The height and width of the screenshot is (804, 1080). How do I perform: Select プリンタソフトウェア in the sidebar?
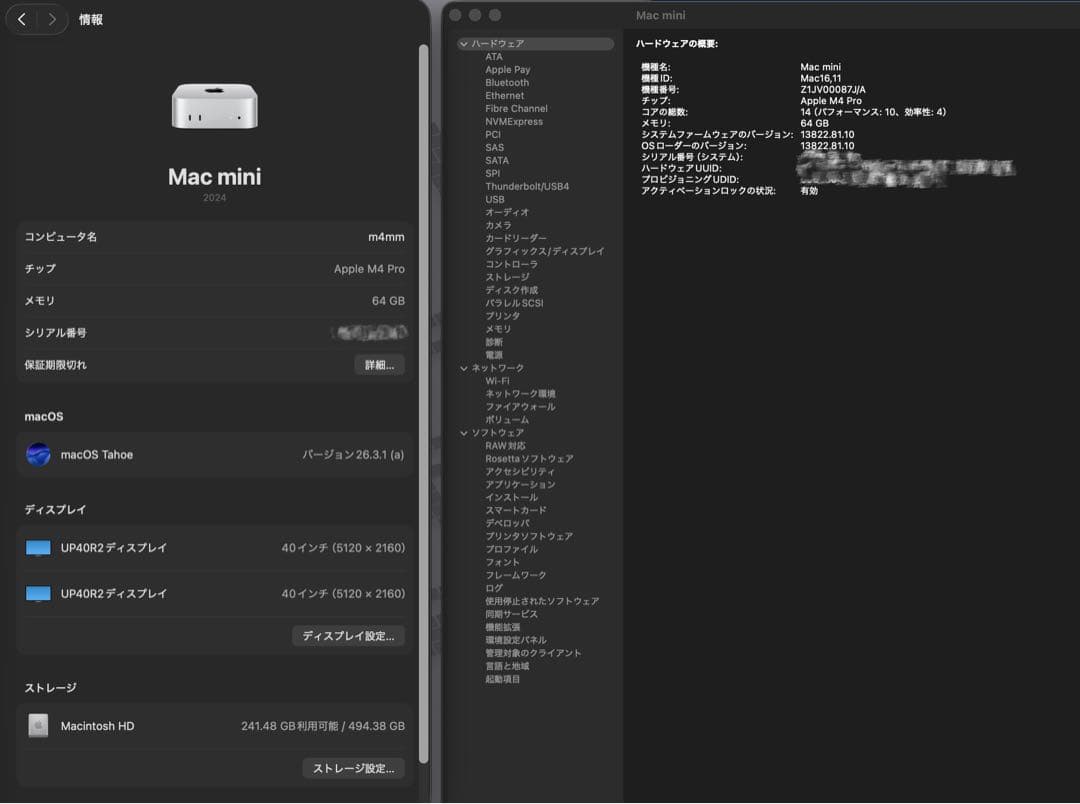click(529, 537)
